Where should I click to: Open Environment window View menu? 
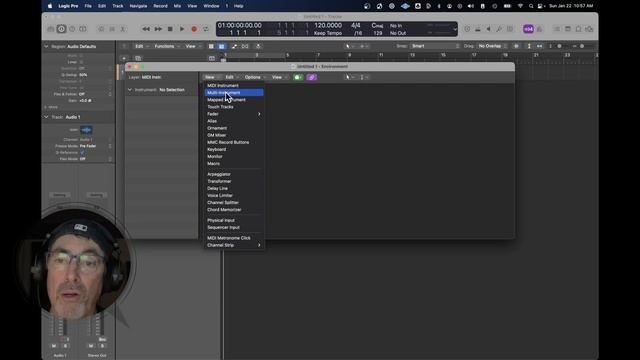click(x=279, y=77)
